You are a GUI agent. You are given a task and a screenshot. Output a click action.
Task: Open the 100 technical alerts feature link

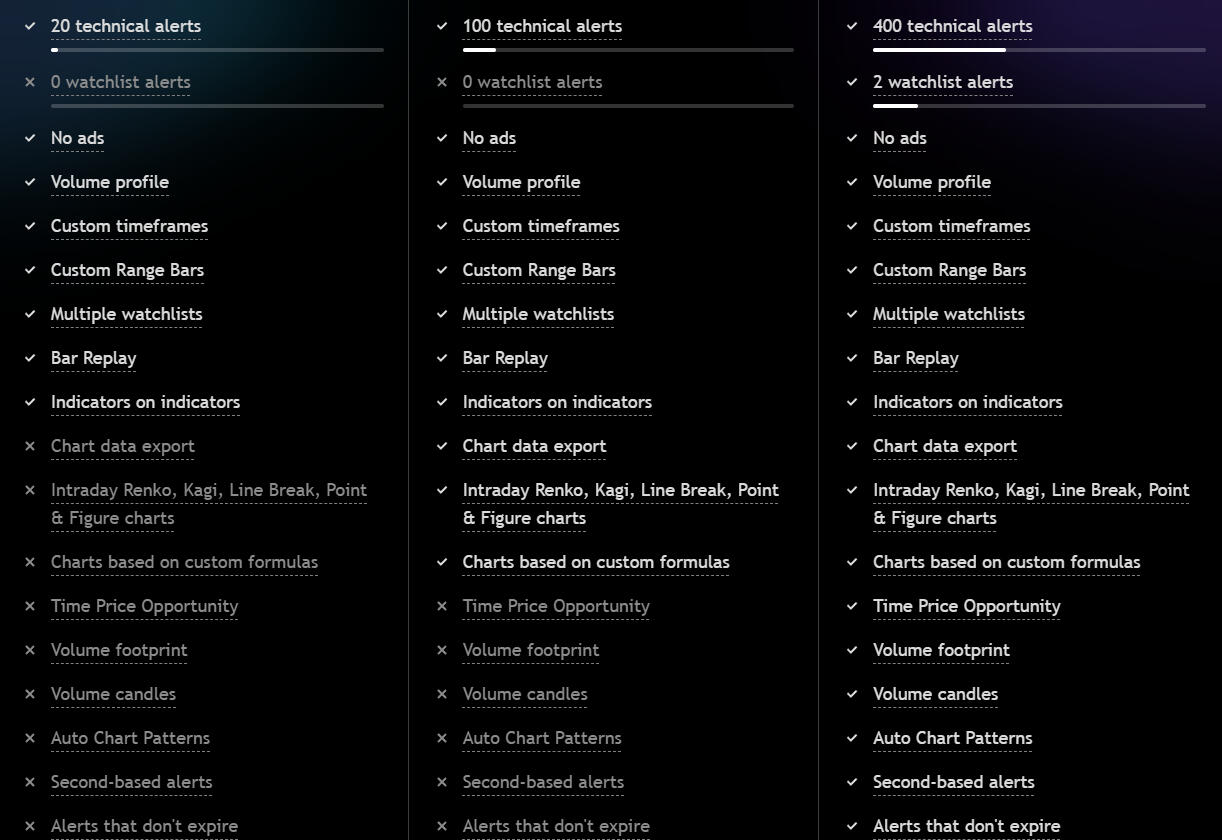[x=542, y=26]
